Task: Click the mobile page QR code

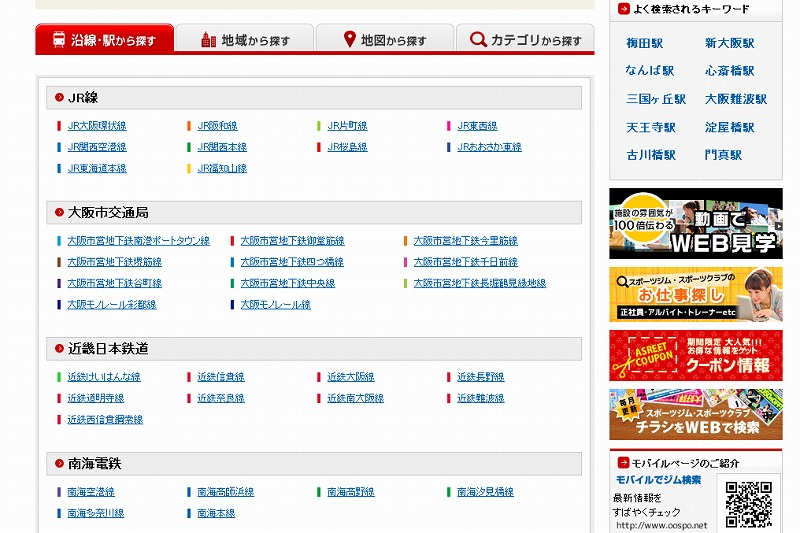Action: pos(748,504)
